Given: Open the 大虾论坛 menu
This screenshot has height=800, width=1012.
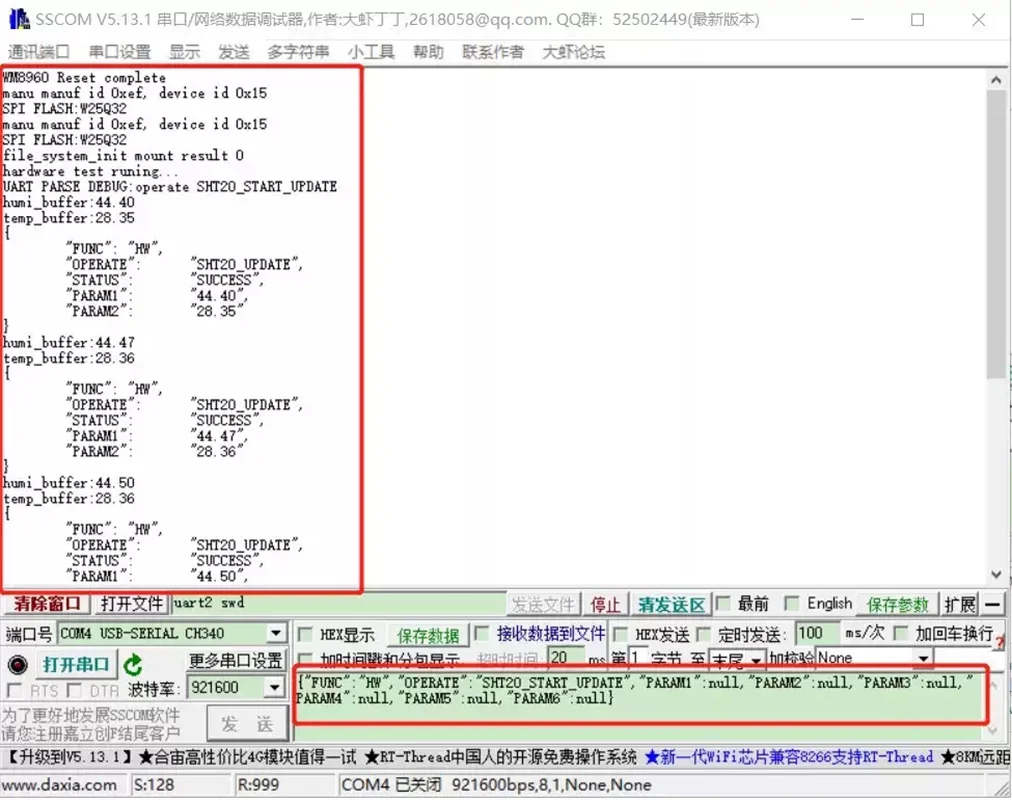Looking at the screenshot, I should click(574, 52).
